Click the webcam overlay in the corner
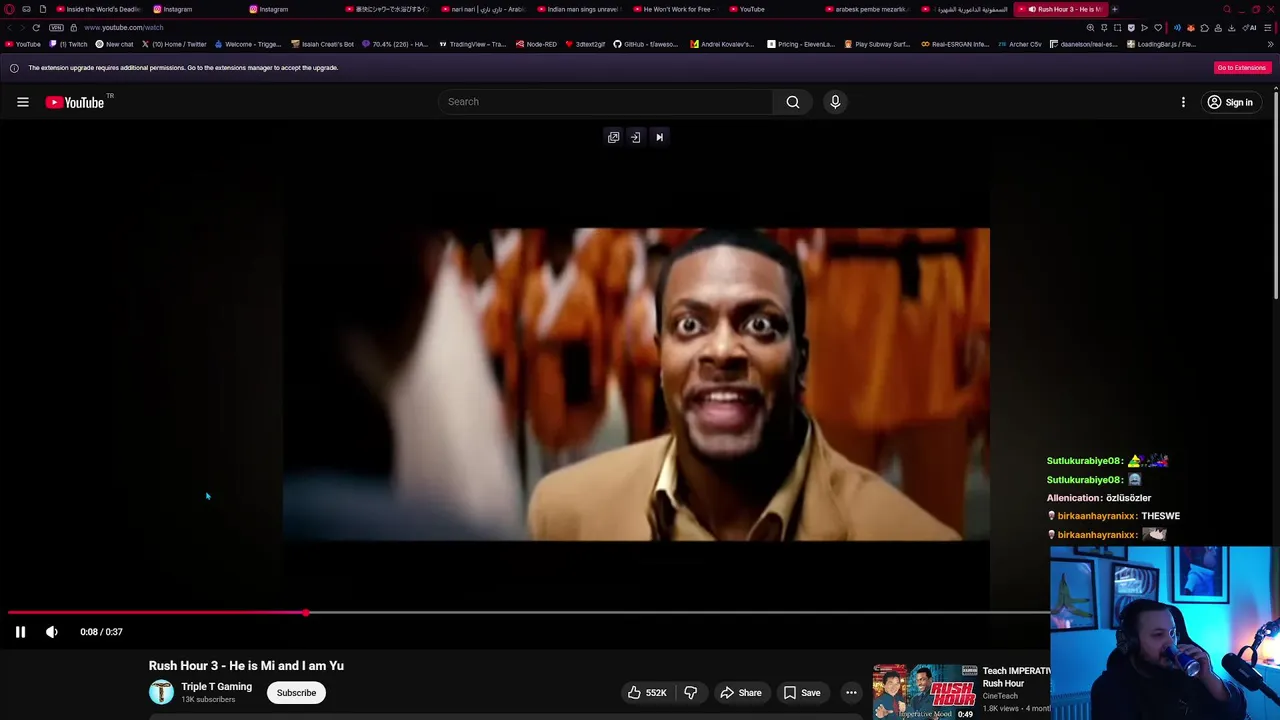Screen dimensions: 1280x720 click(1165, 633)
